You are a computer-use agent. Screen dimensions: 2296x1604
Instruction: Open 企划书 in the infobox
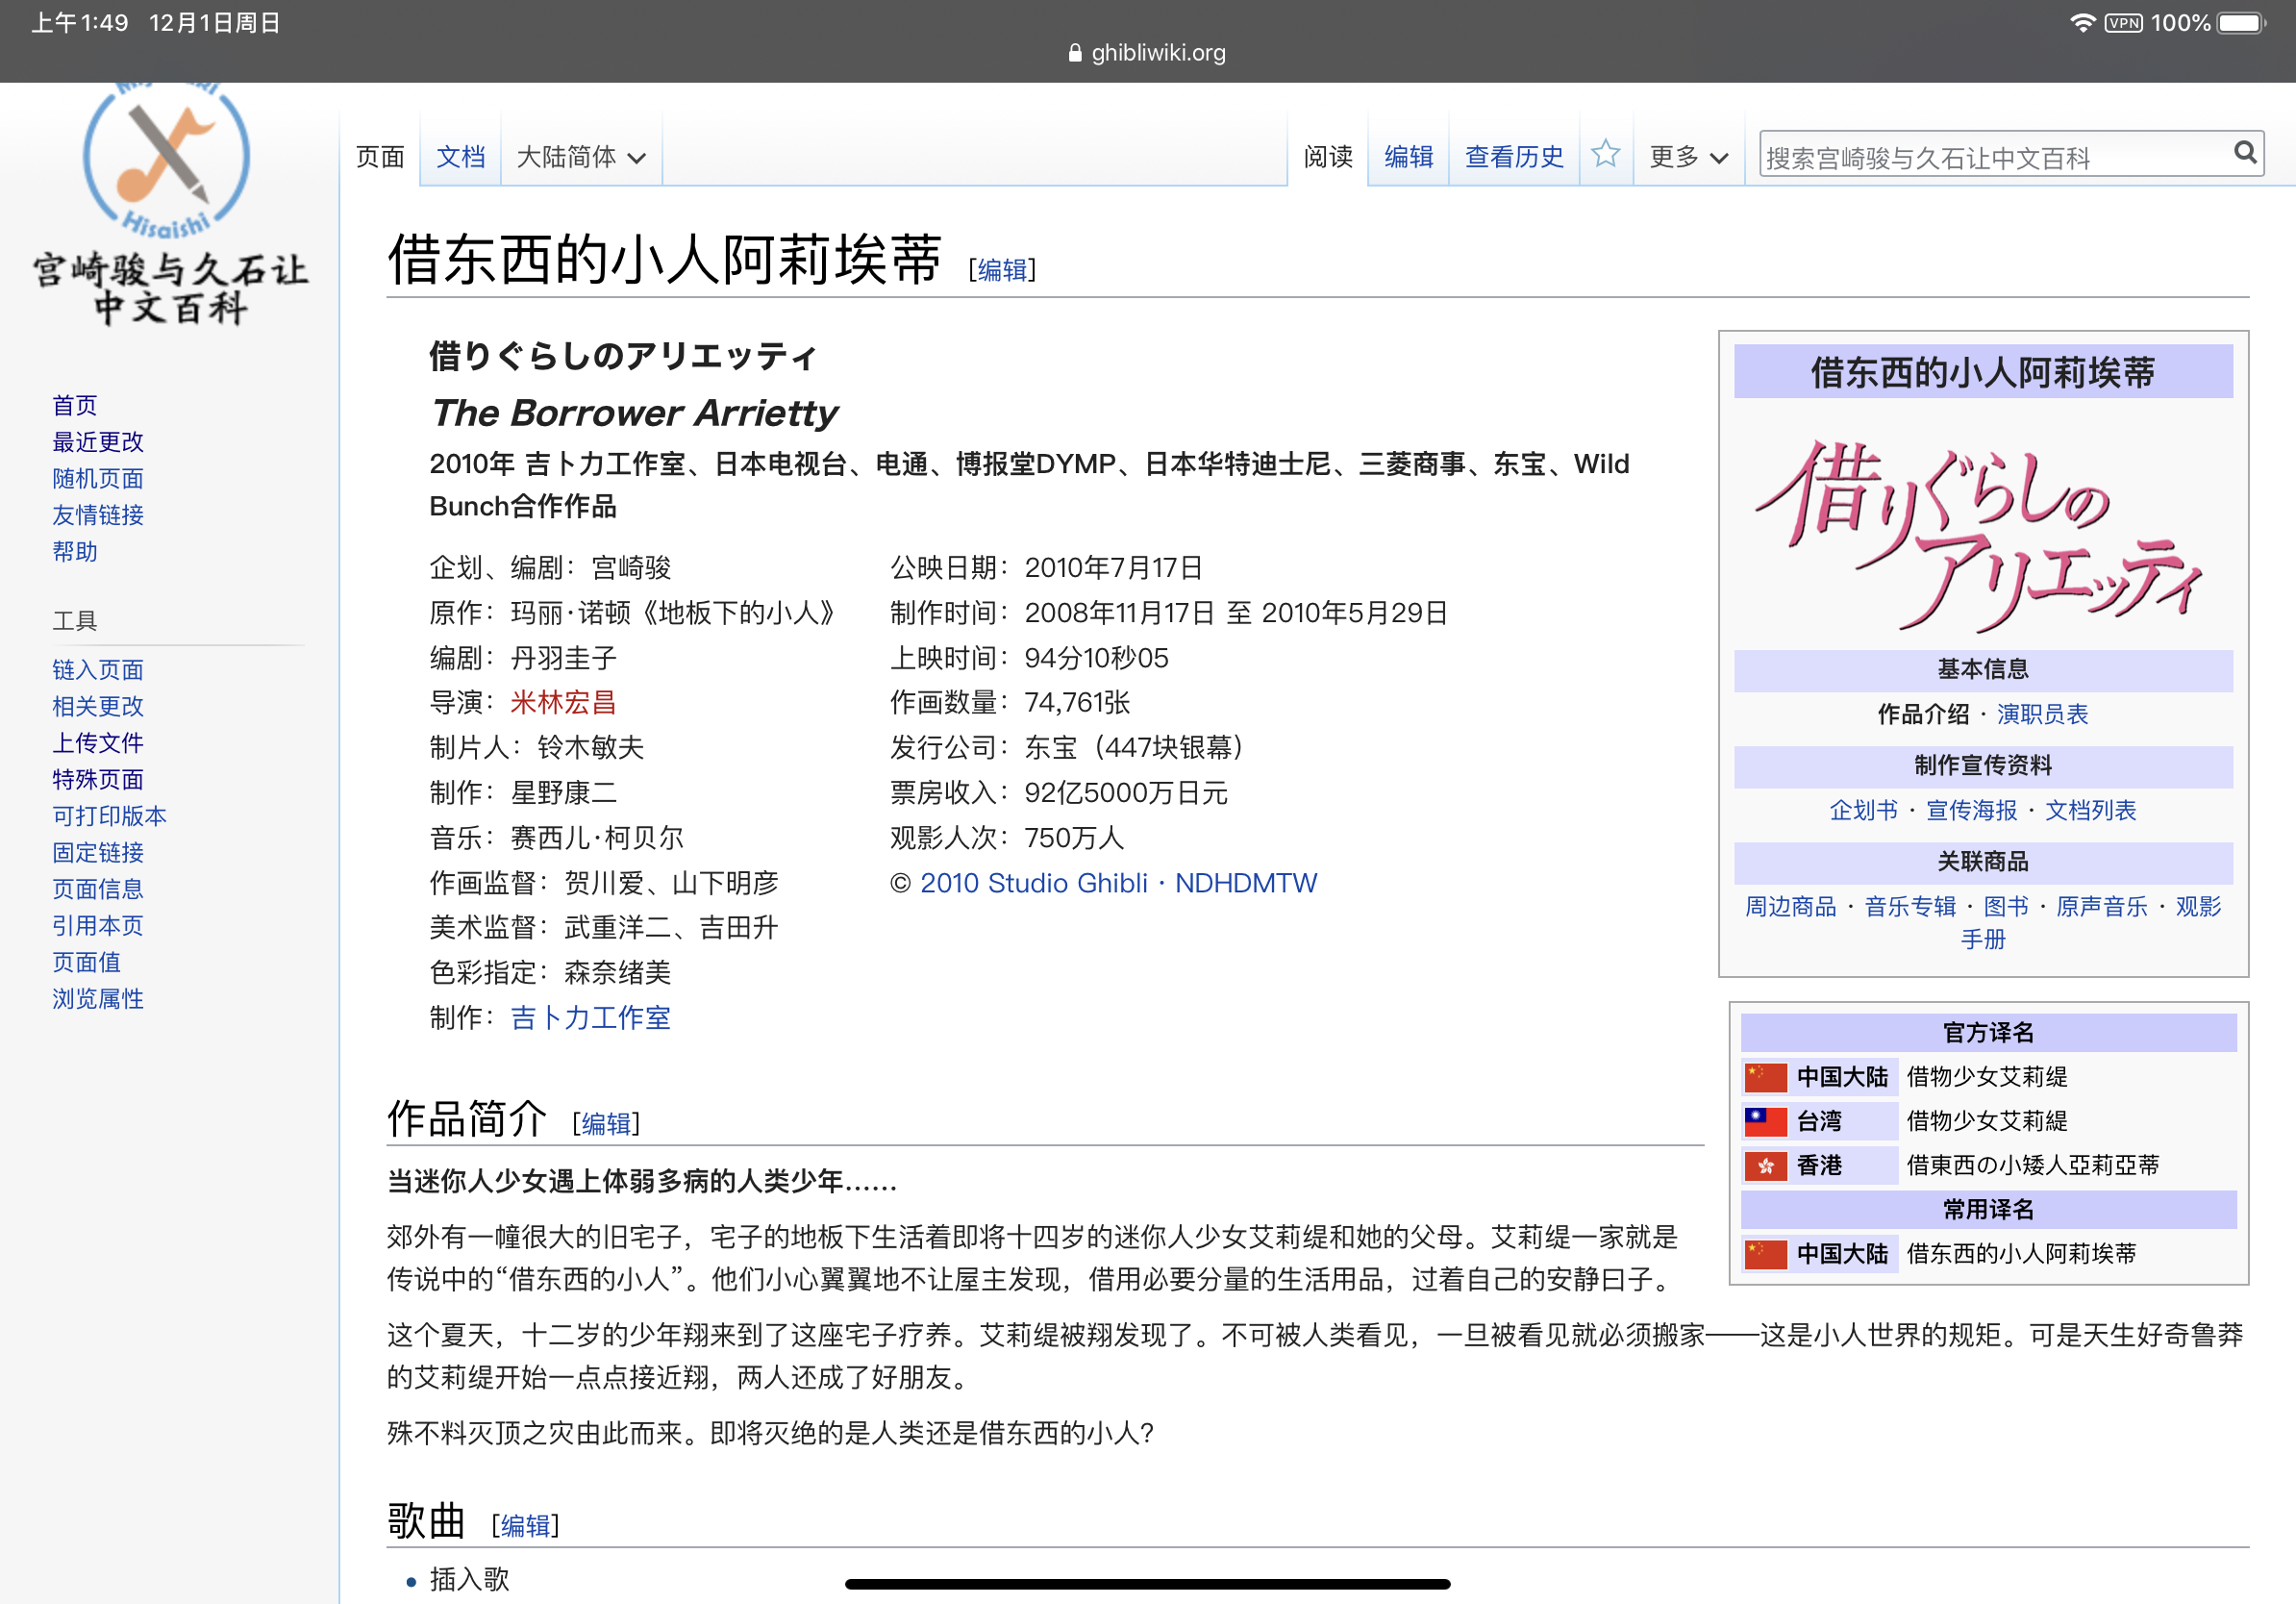click(1864, 810)
